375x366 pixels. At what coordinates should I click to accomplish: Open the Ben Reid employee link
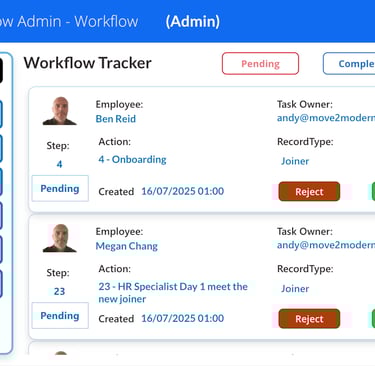pos(116,119)
